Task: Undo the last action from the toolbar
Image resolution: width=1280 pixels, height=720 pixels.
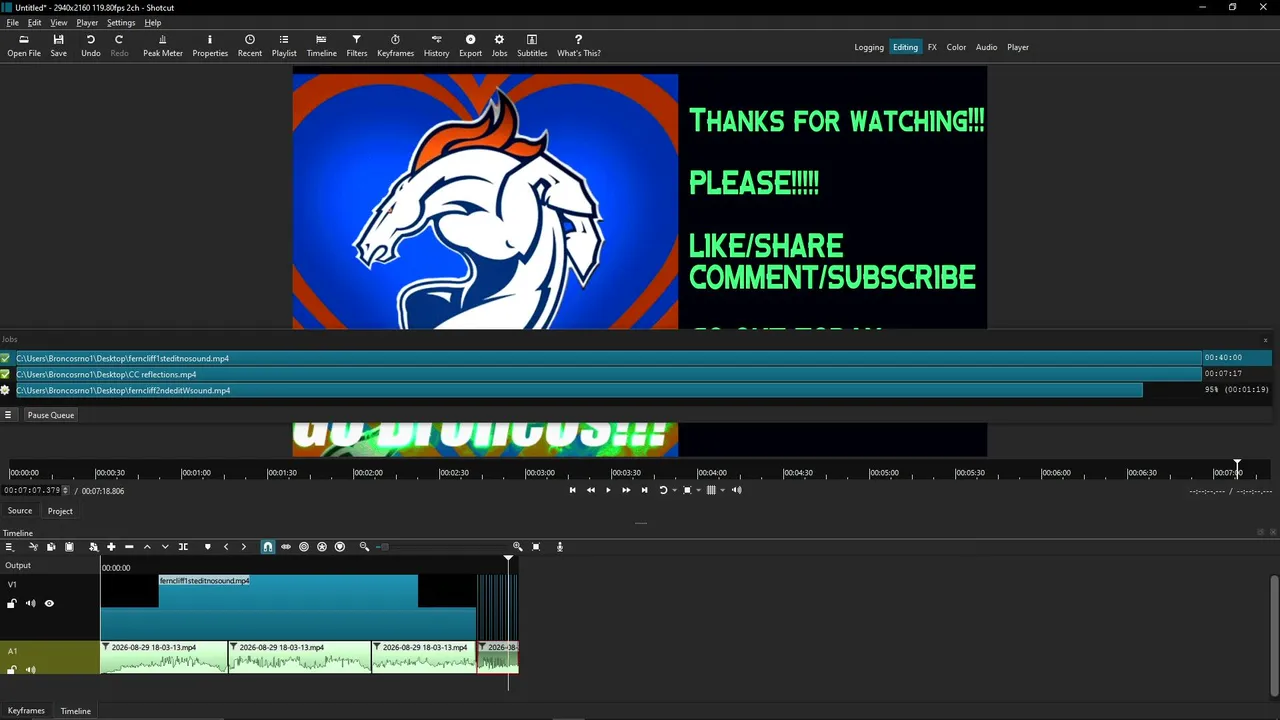Action: [90, 46]
